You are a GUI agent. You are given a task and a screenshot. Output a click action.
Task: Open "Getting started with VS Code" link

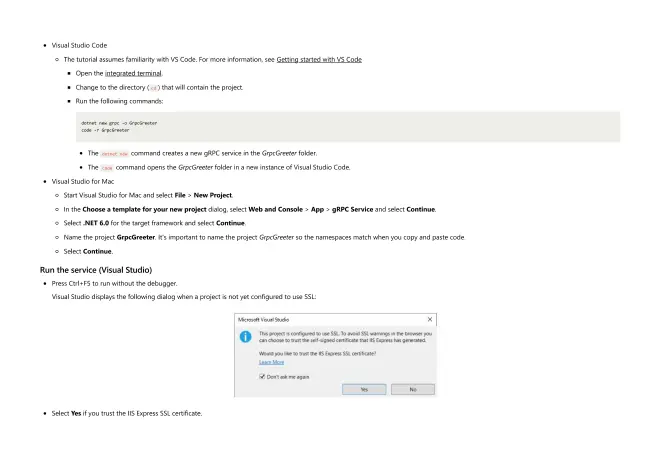[313, 60]
